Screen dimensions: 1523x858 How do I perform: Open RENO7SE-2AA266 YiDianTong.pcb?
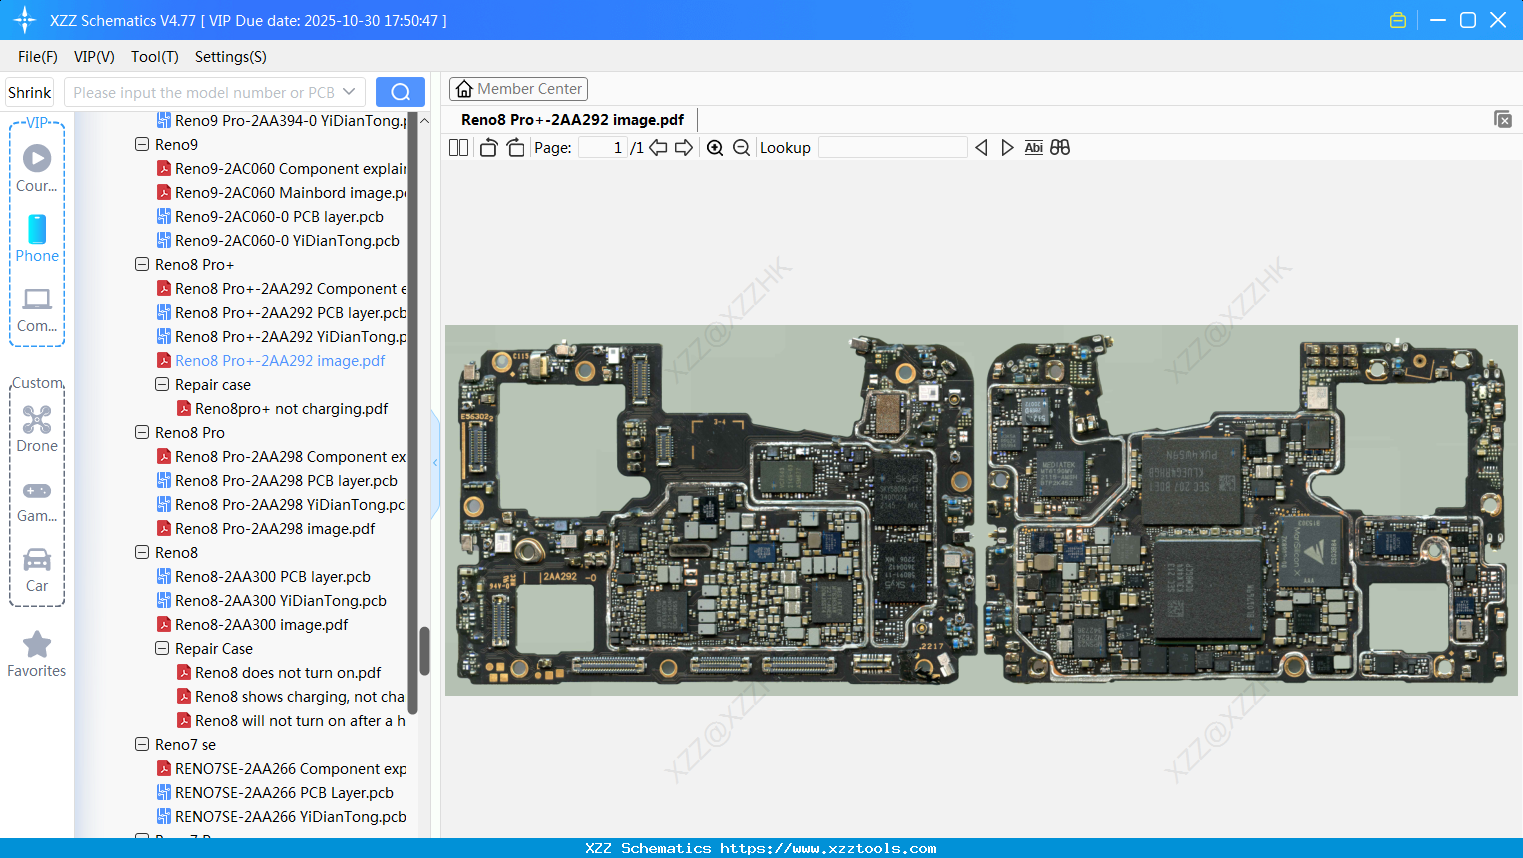(281, 817)
